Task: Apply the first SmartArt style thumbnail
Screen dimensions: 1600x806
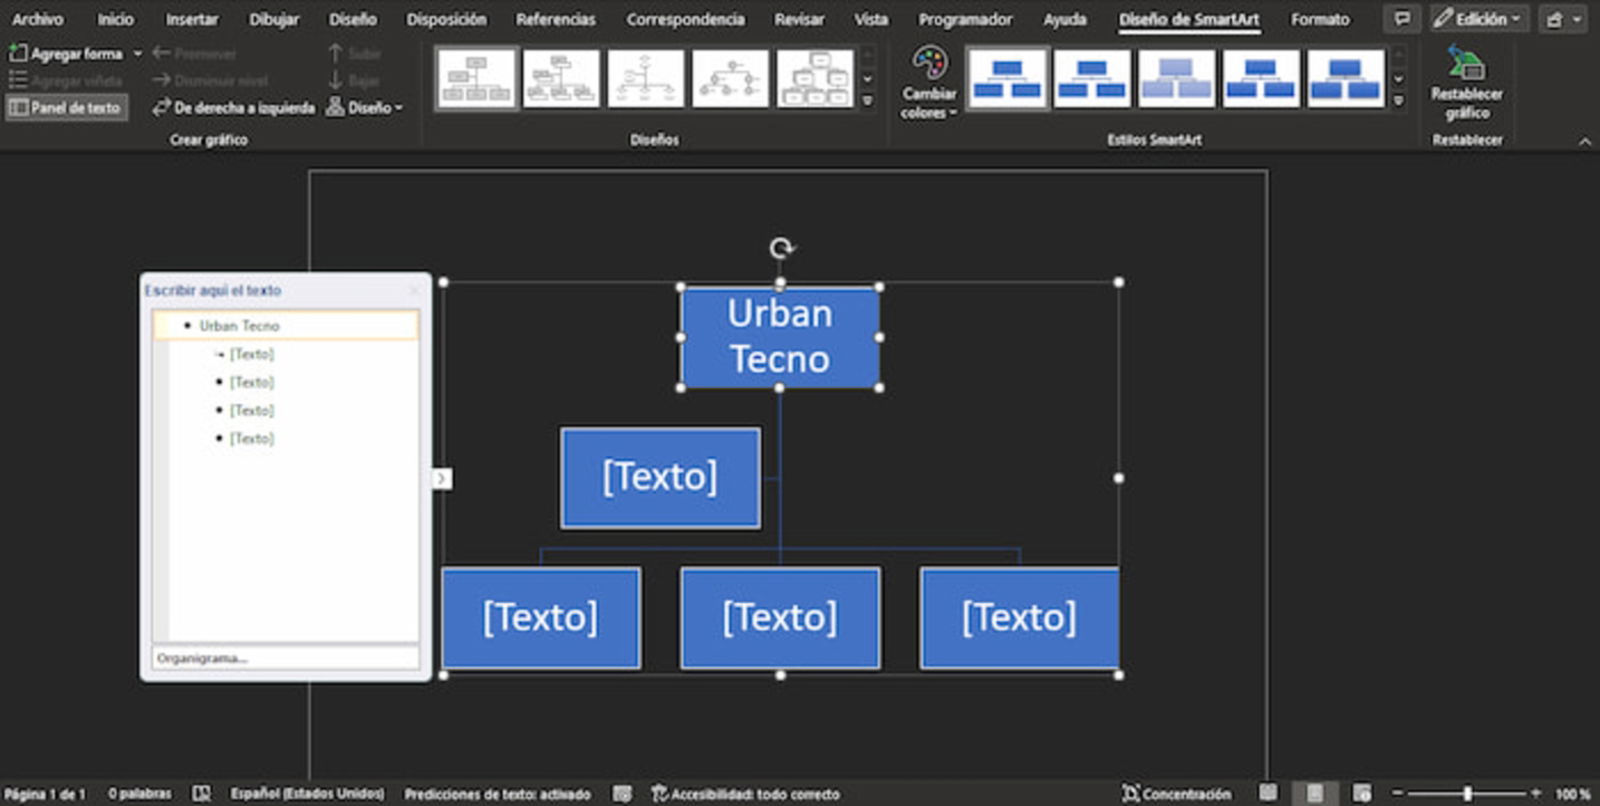Action: pyautogui.click(x=1007, y=78)
